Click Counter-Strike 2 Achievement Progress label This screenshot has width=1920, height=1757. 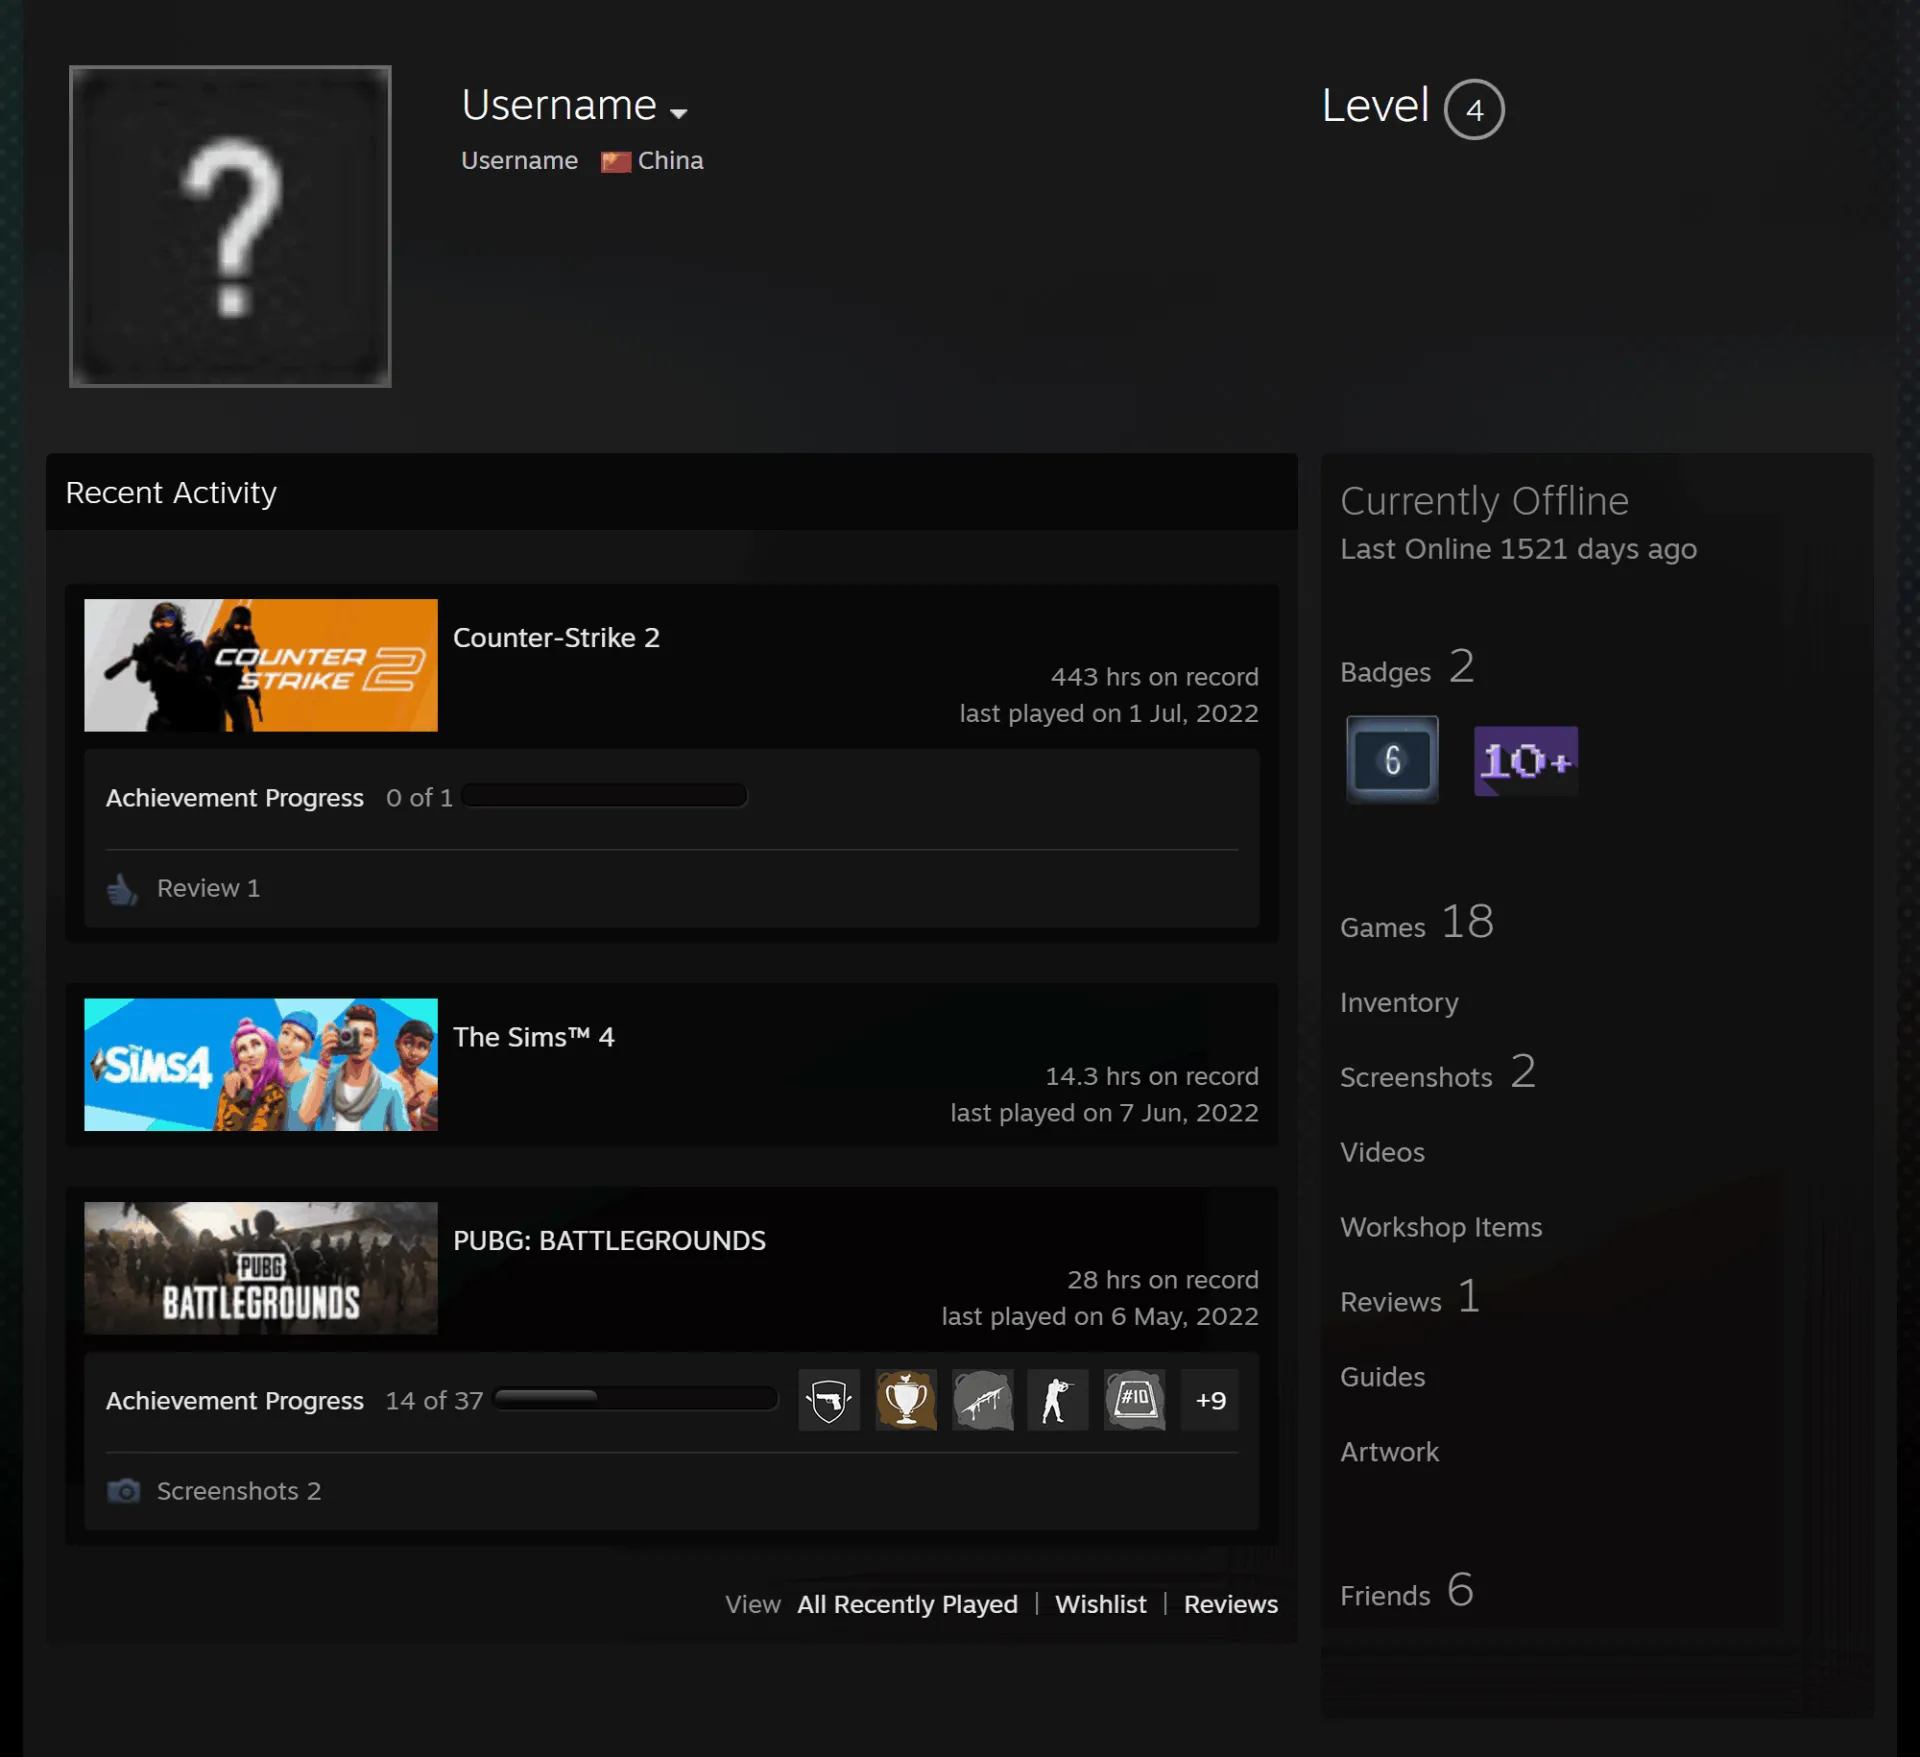coord(235,798)
